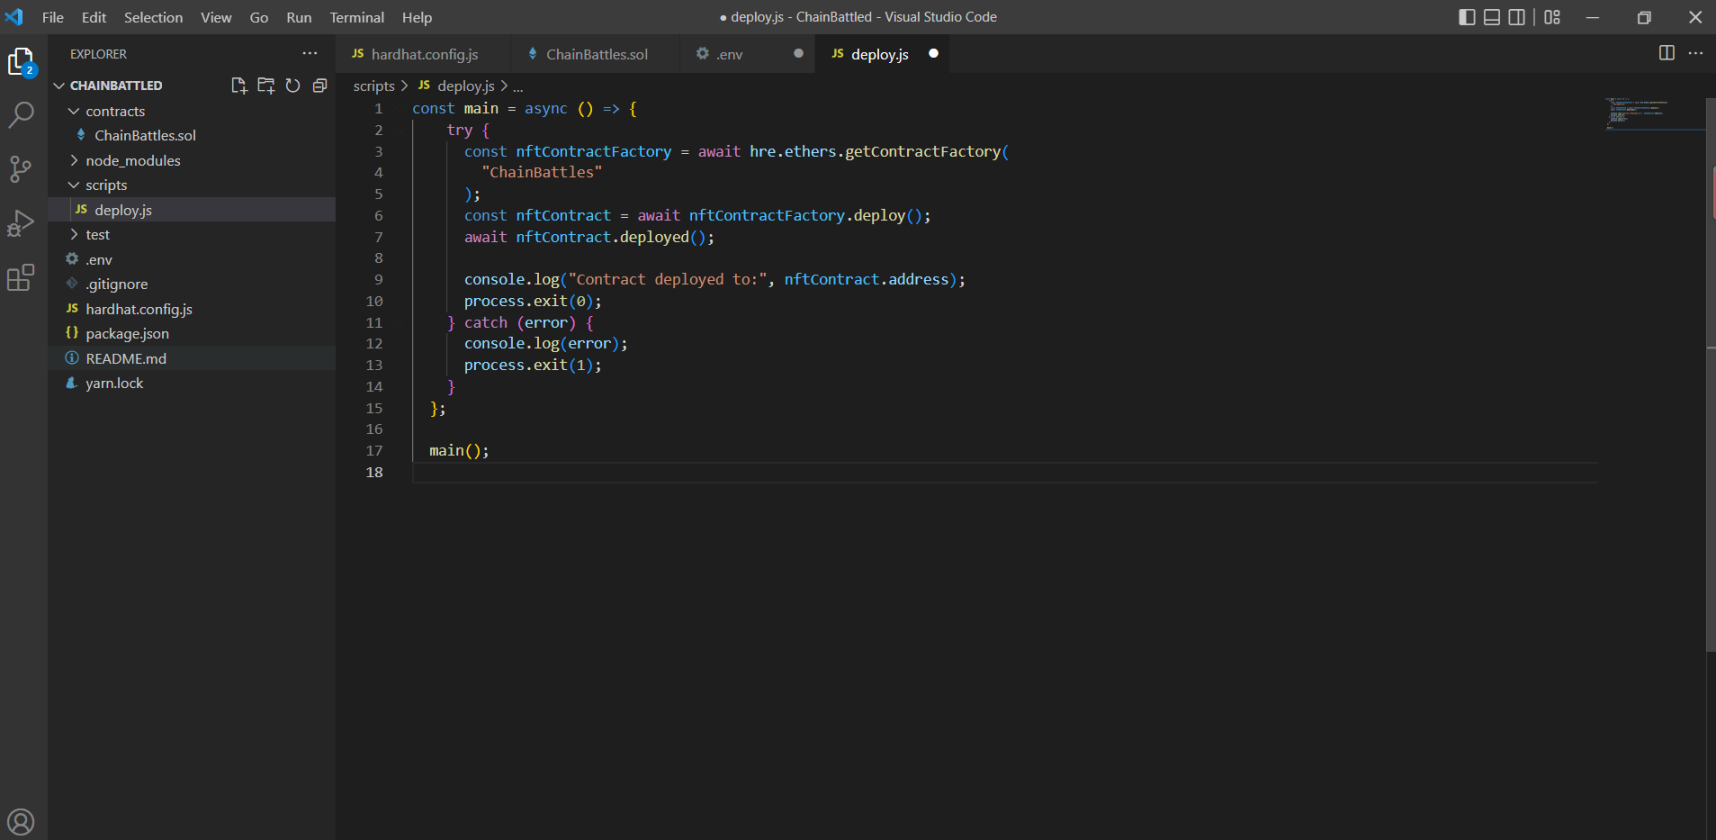Open the Source Control view
This screenshot has height=840, width=1716.
[21, 169]
